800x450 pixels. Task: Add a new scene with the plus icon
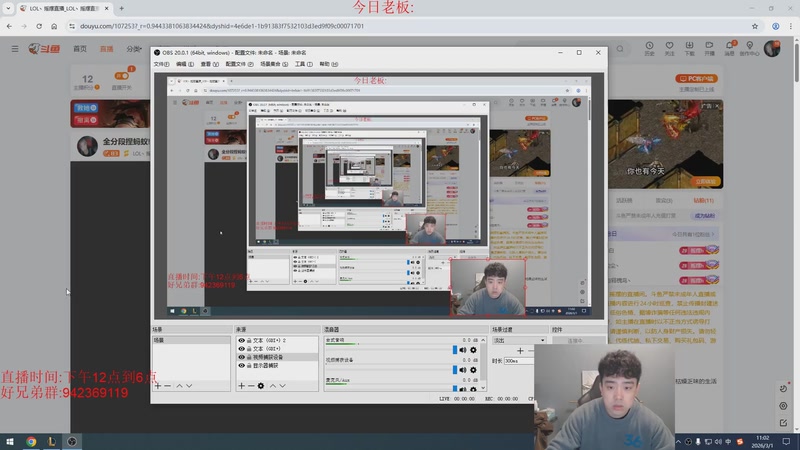158,386
